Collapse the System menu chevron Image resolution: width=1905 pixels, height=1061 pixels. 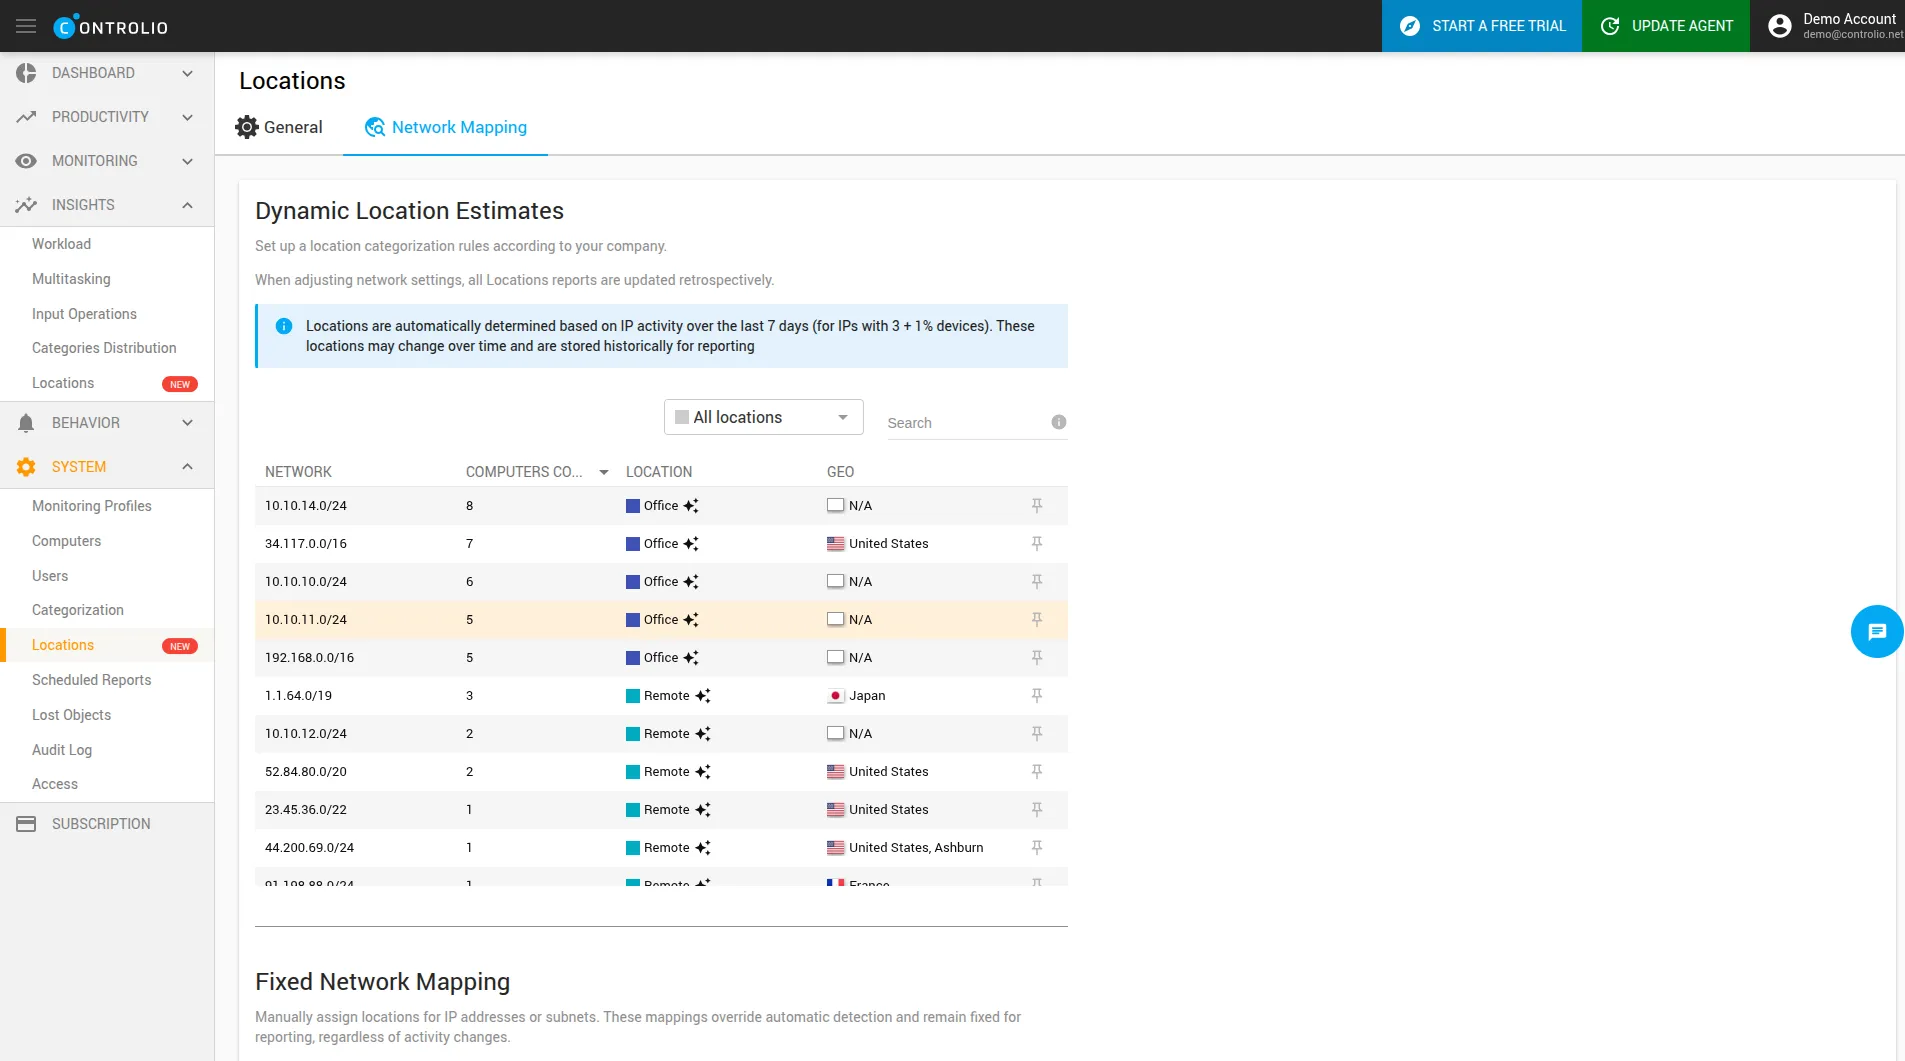point(187,467)
